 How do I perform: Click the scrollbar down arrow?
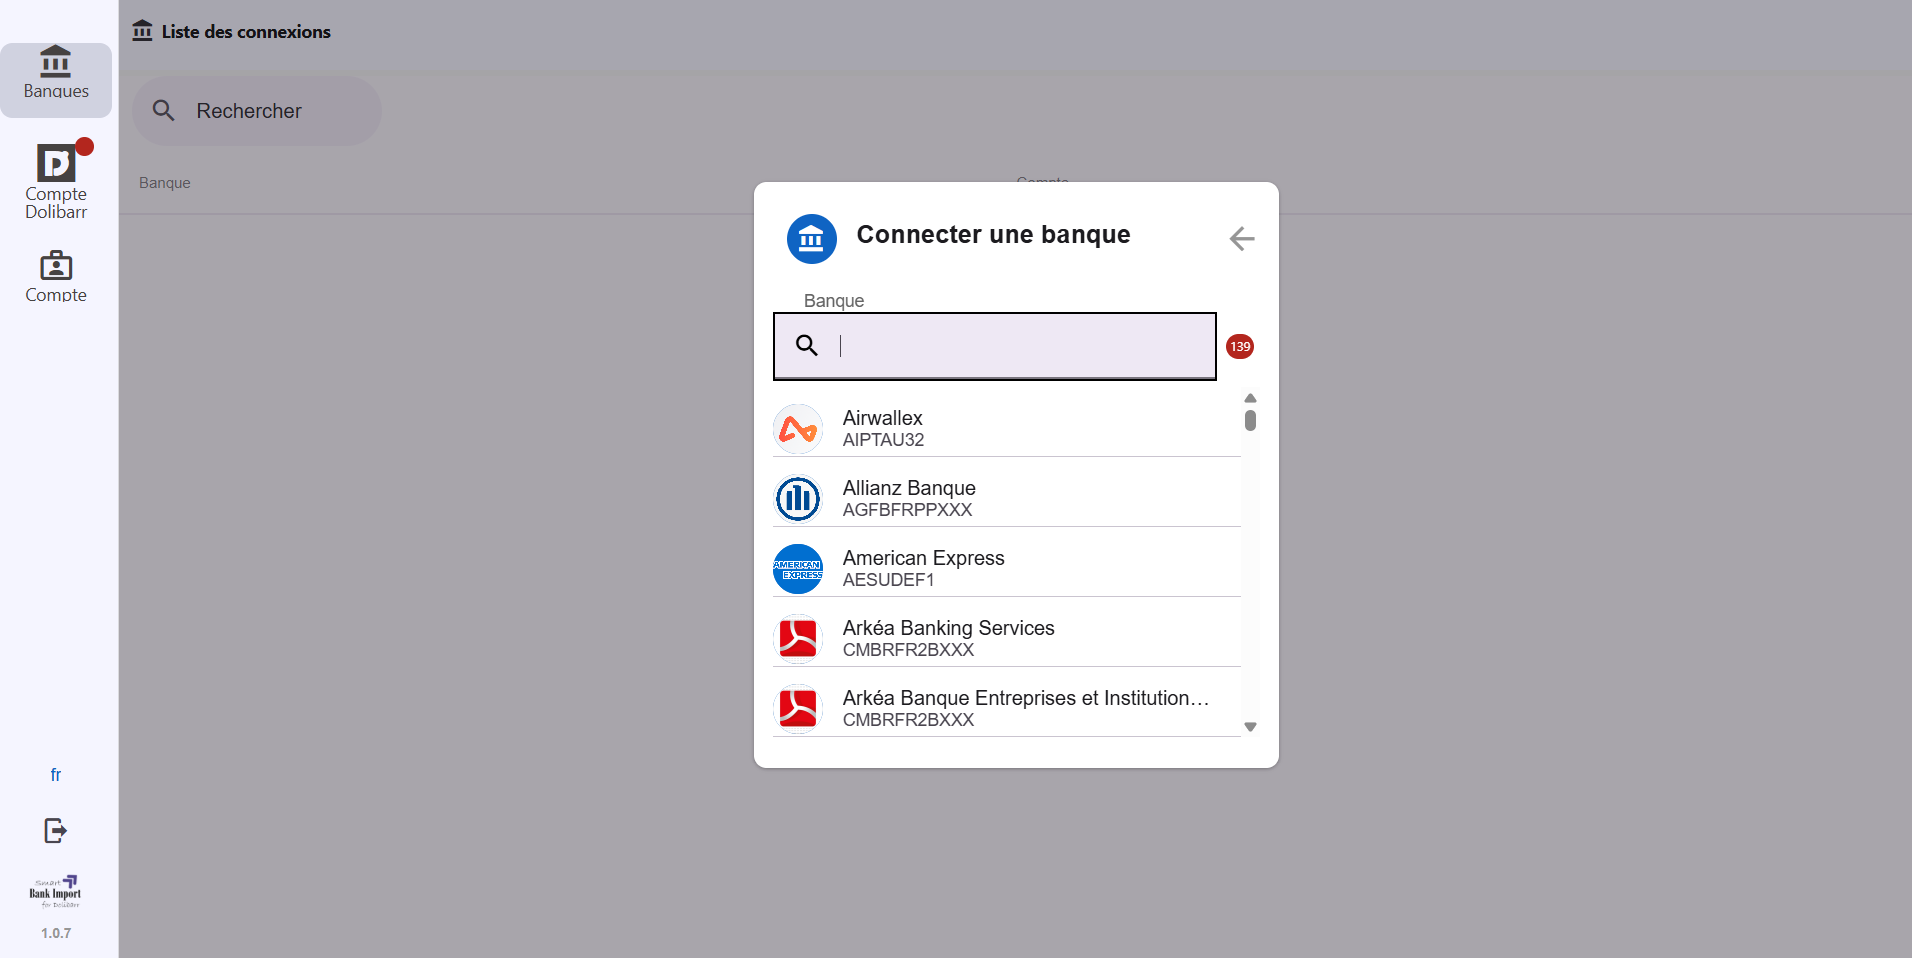coord(1250,727)
